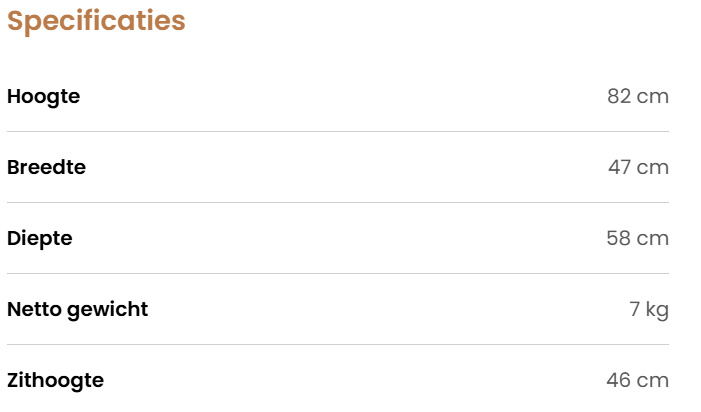Click the cm unit in Diepte row
This screenshot has height=412, width=701.
(653, 239)
